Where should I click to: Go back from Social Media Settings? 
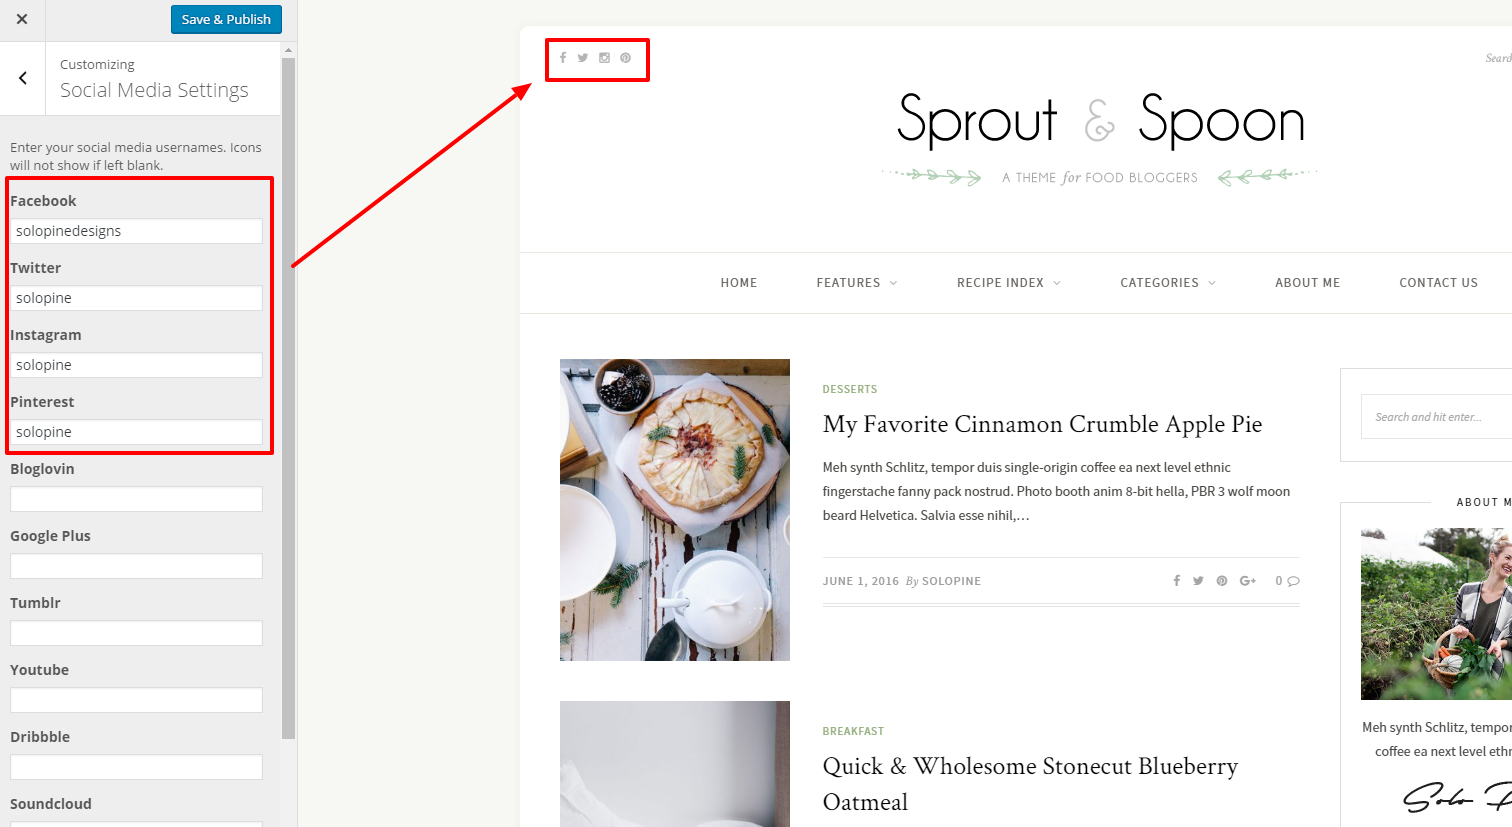click(23, 78)
